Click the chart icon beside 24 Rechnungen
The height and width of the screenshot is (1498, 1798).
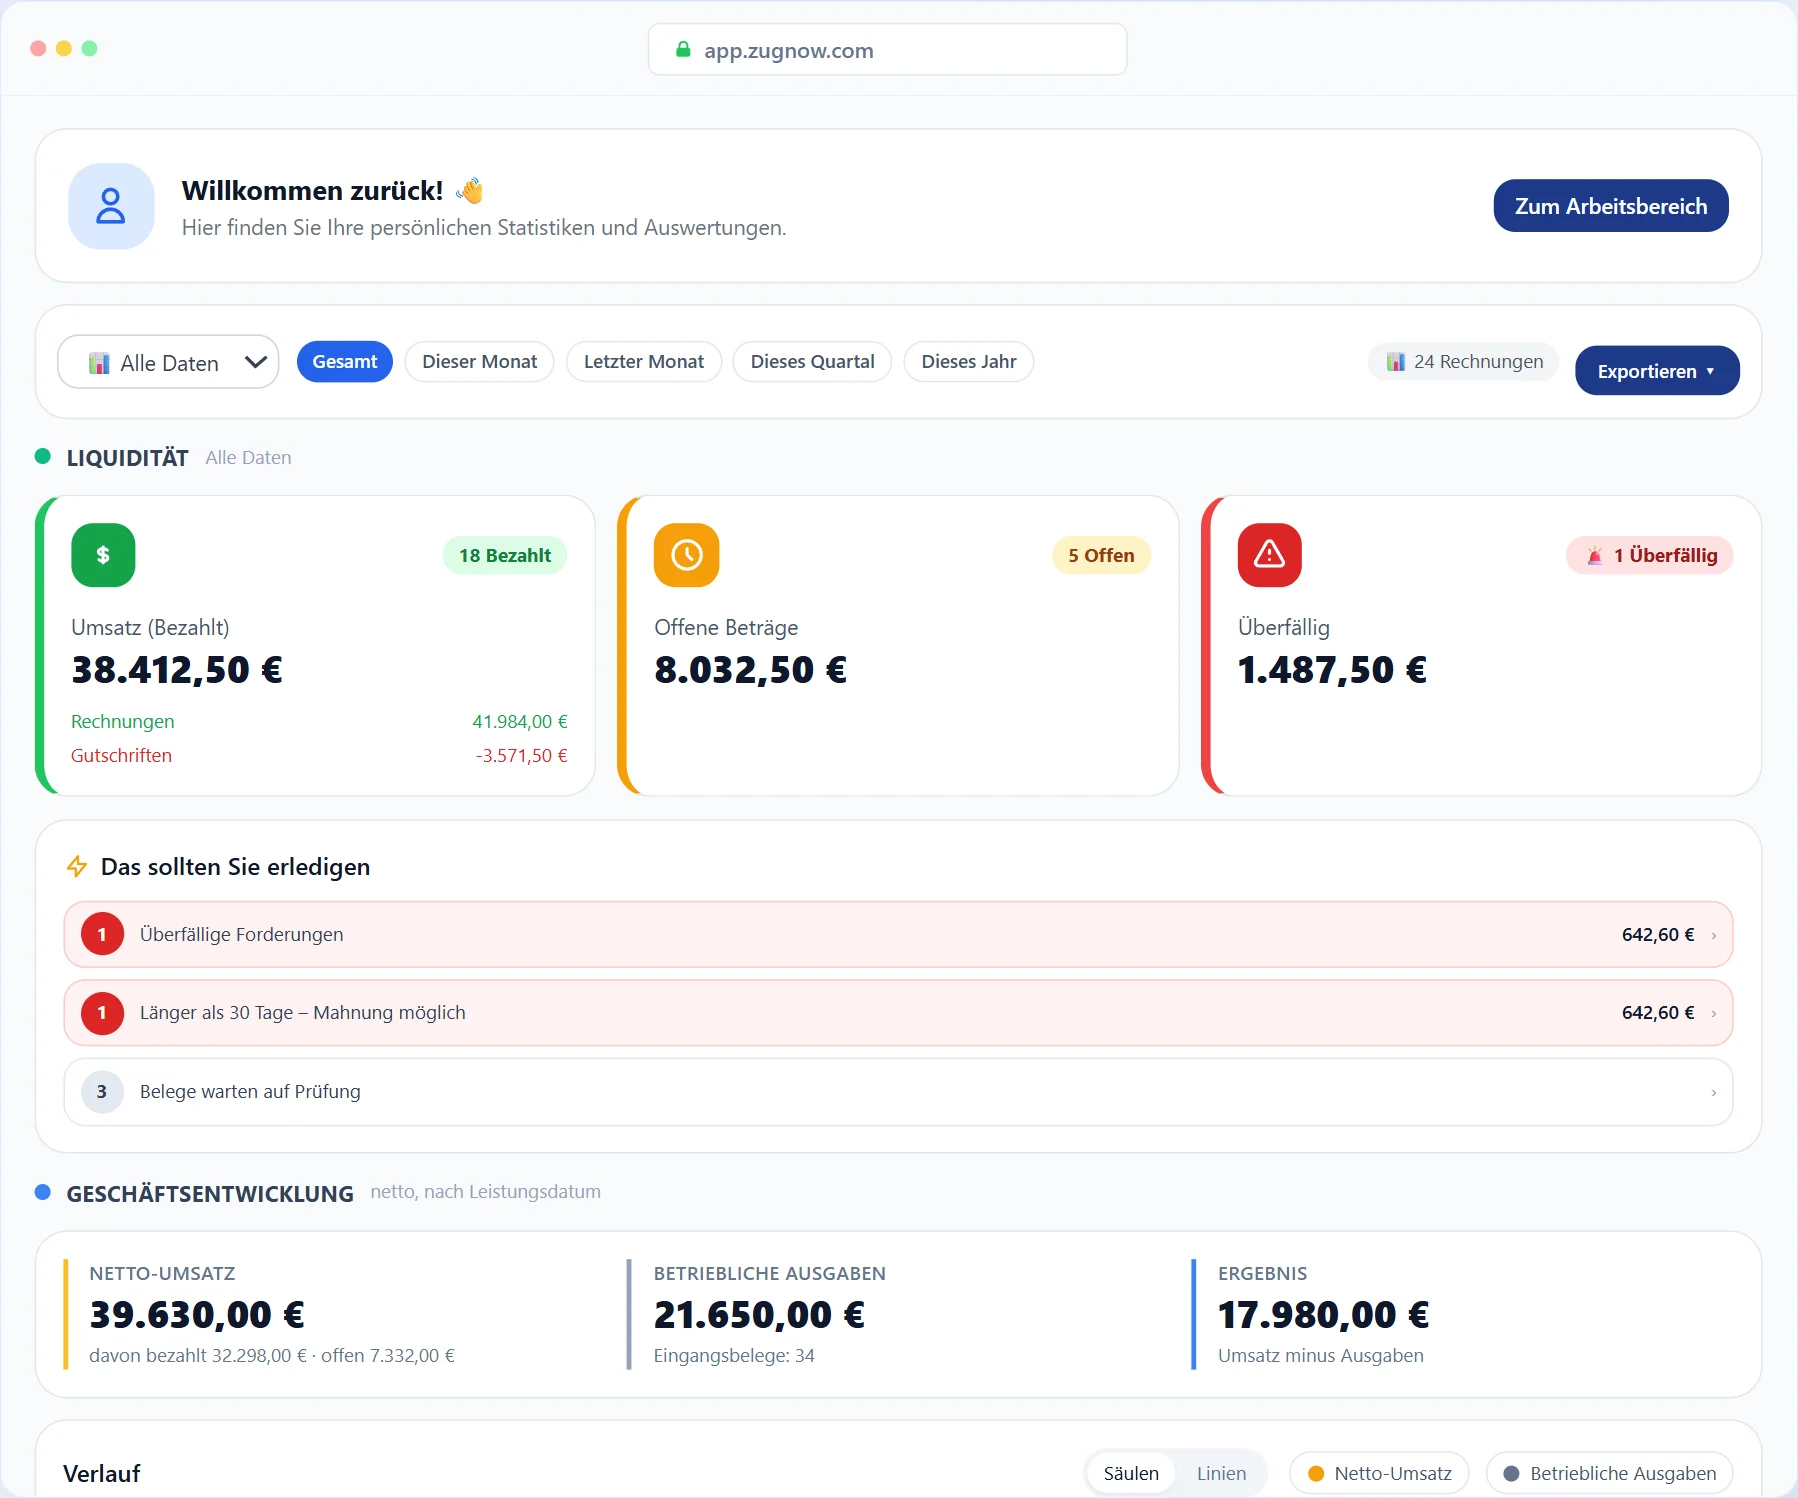pos(1396,361)
